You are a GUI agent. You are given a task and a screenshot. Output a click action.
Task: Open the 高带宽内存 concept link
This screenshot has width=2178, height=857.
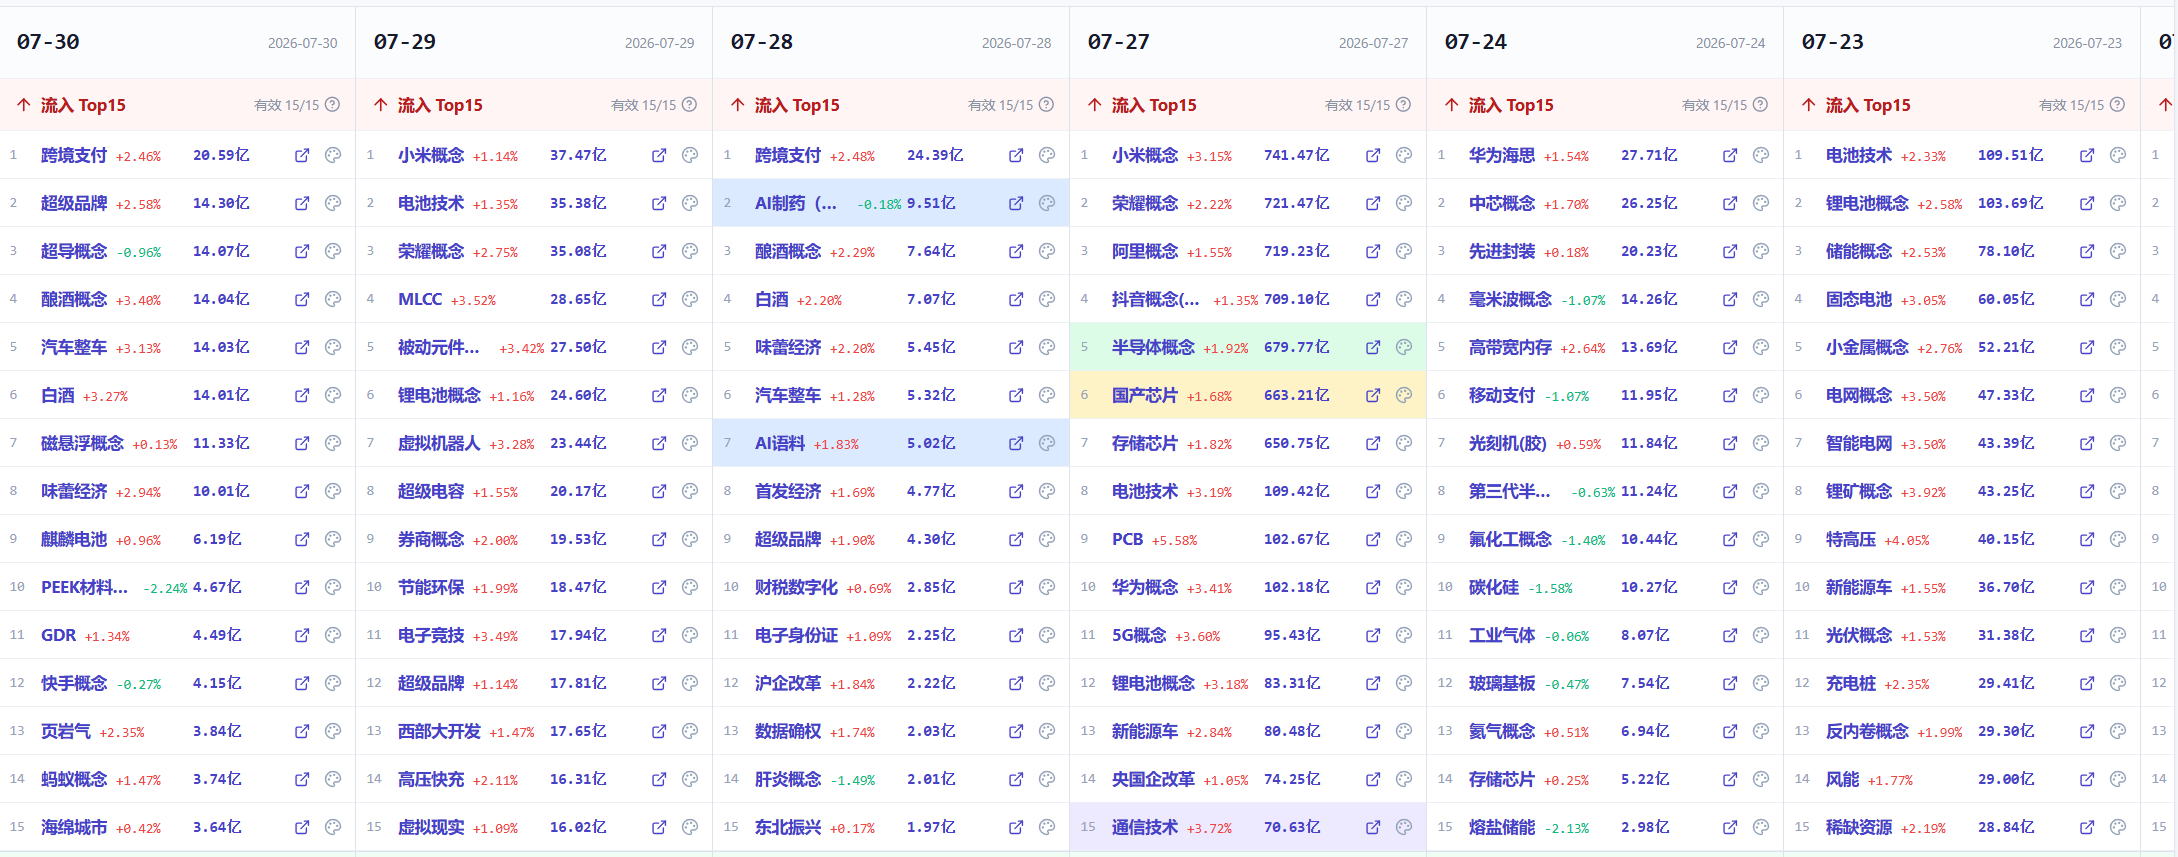point(1510,347)
